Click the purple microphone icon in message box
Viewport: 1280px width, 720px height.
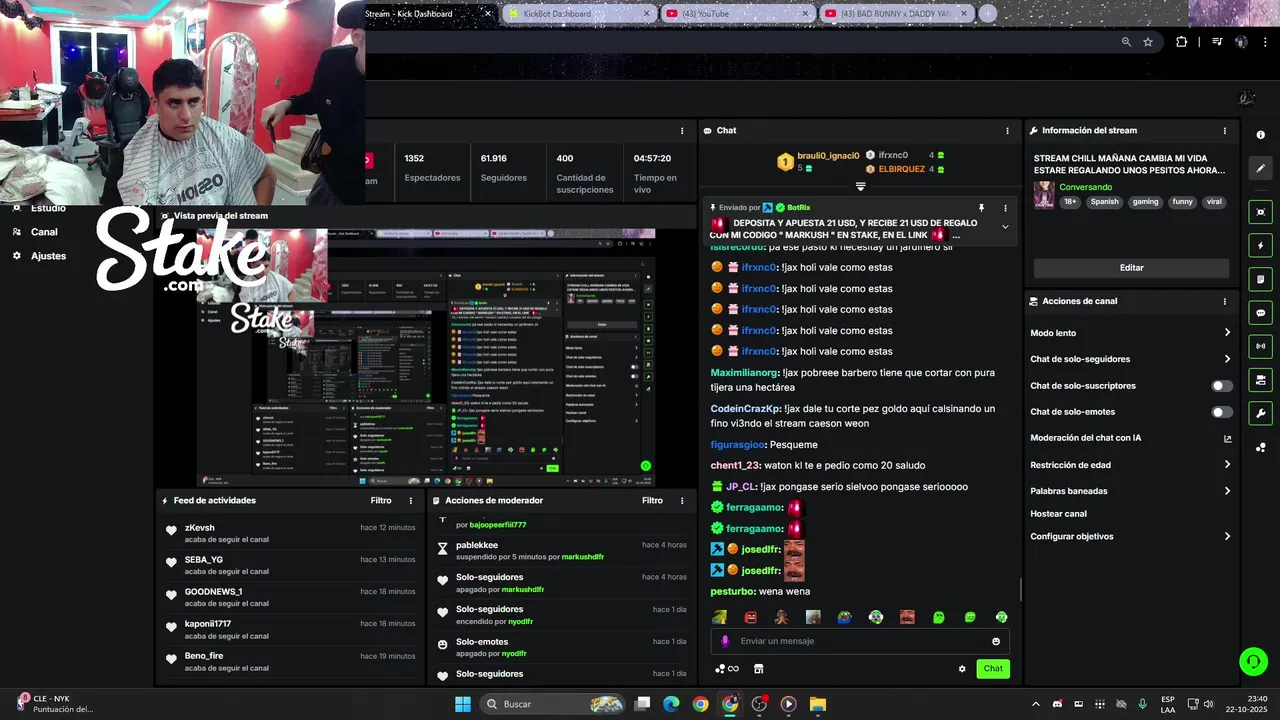point(725,641)
